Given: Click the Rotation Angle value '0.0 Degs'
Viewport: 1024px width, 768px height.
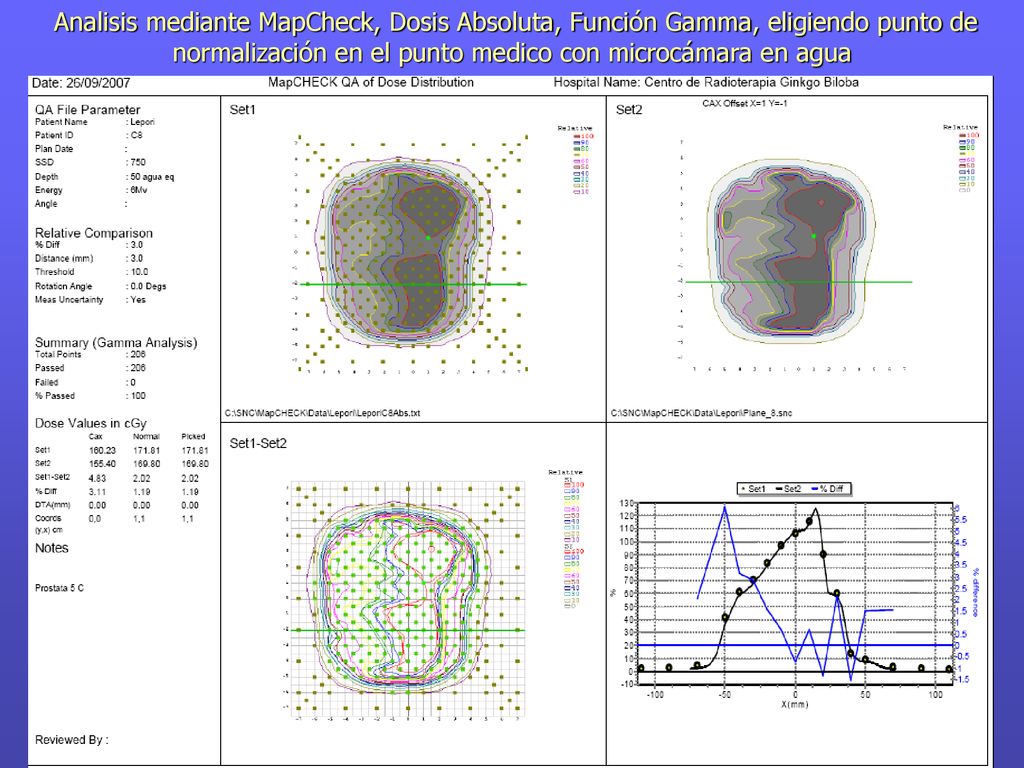Looking at the screenshot, I should (148, 286).
